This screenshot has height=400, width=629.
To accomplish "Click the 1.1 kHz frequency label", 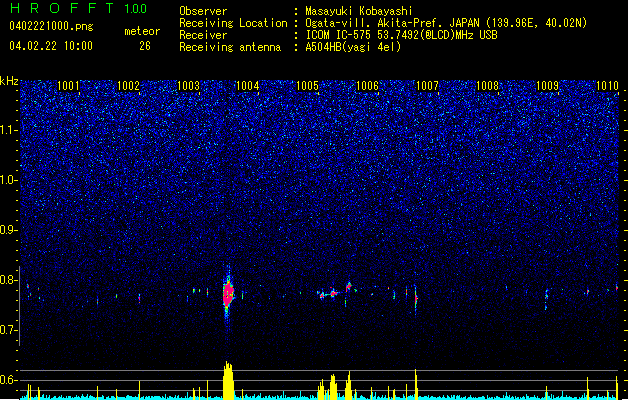I will [x=8, y=130].
